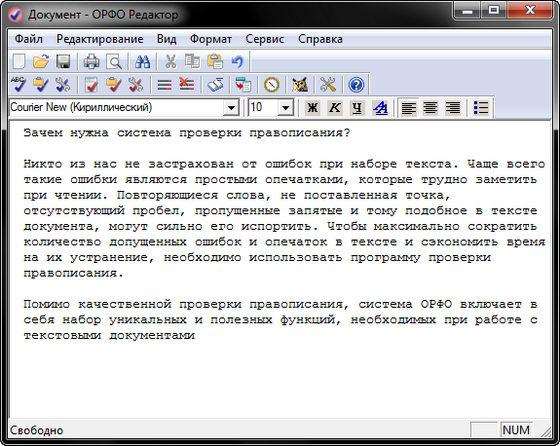Save the document using the floppy disk icon
Viewport: 560px width, 446px height.
coord(63,61)
